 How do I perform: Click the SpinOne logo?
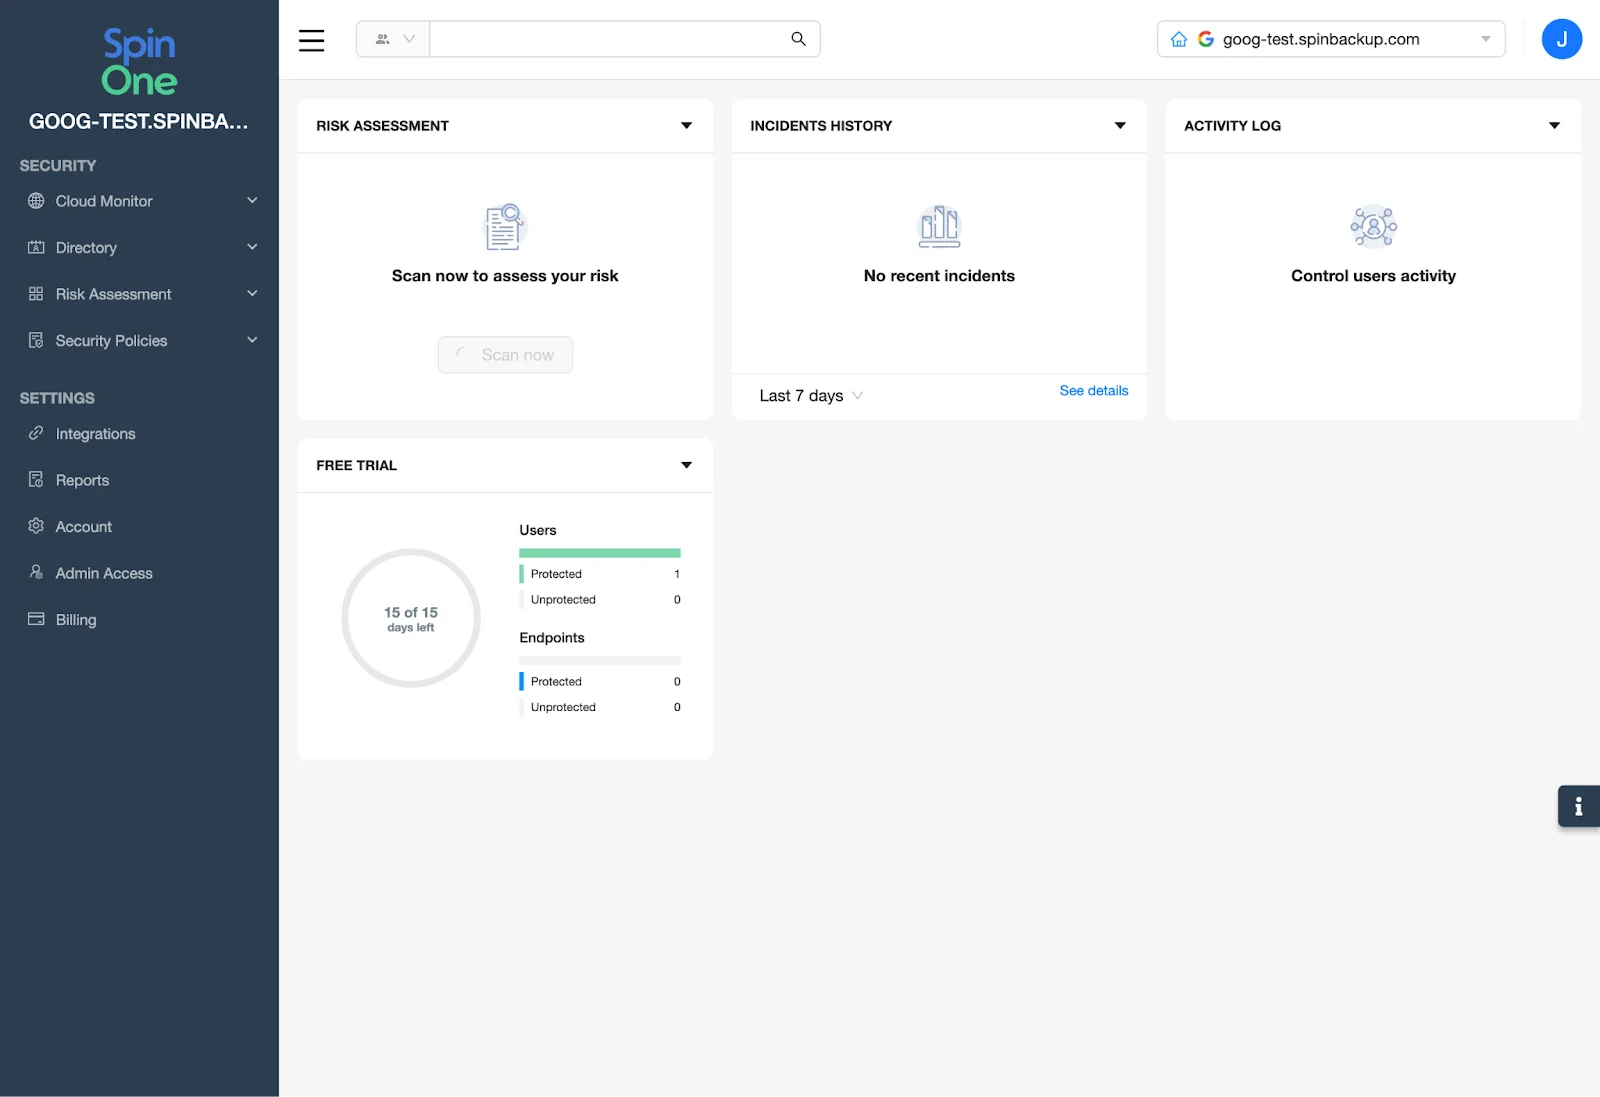[x=139, y=61]
